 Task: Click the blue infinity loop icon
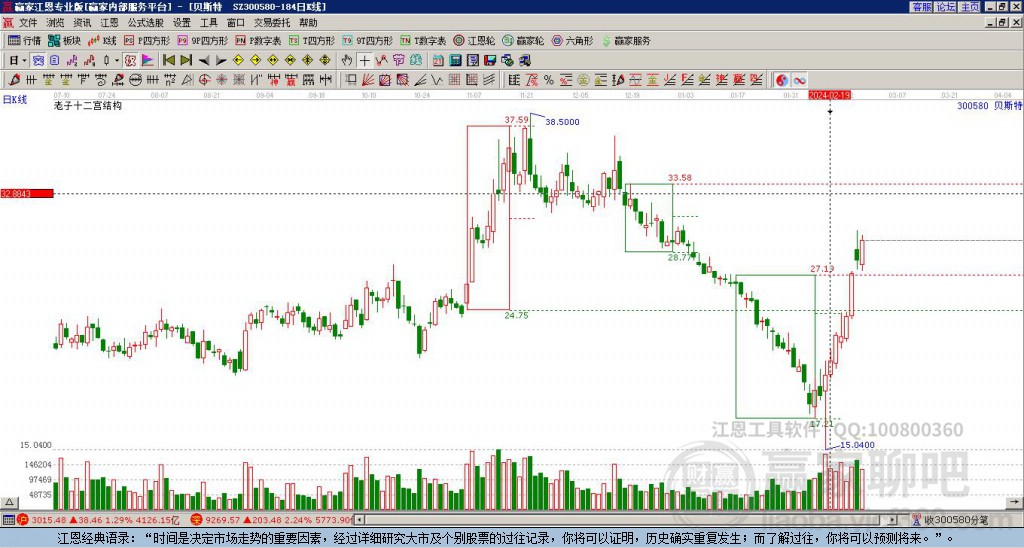click(799, 80)
